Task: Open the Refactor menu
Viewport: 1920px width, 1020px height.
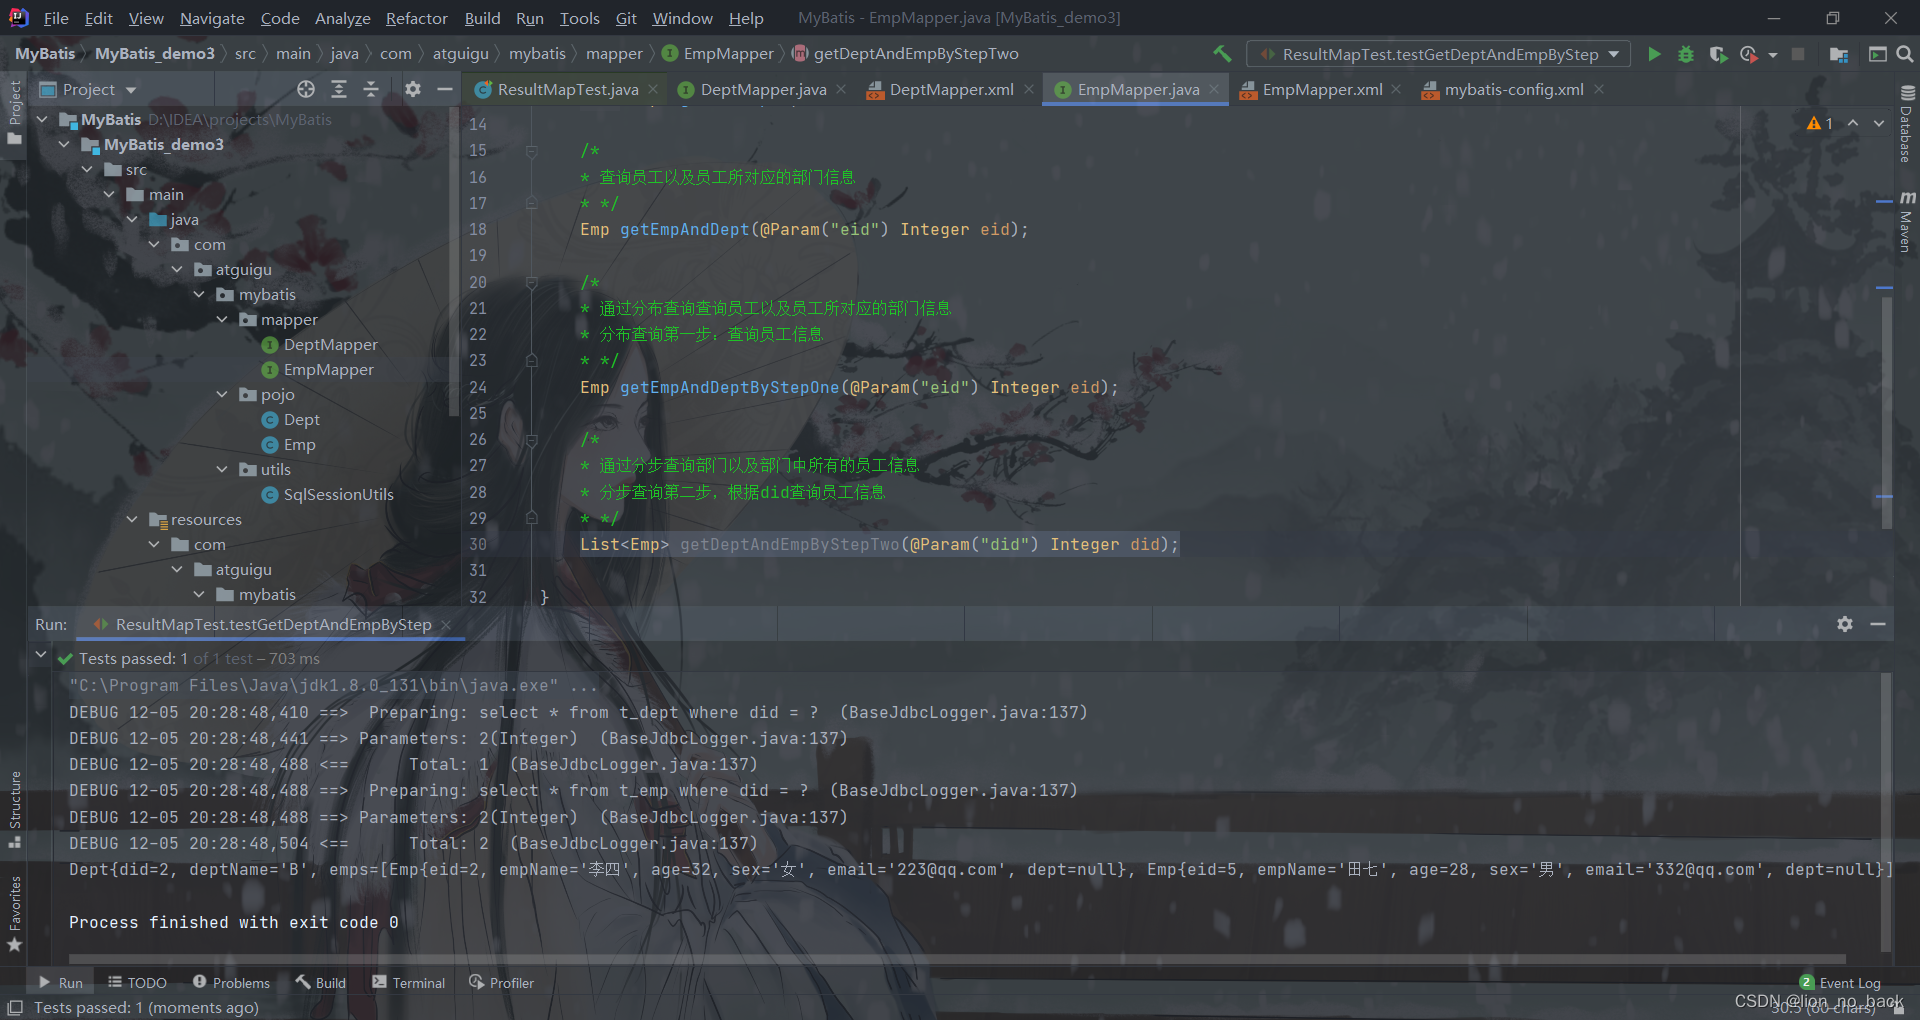Action: pos(416,18)
